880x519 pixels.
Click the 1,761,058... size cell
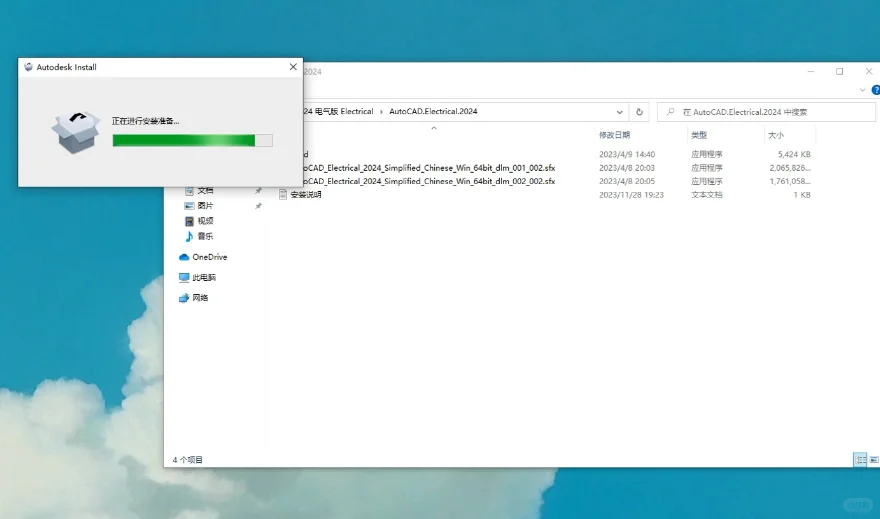click(790, 181)
